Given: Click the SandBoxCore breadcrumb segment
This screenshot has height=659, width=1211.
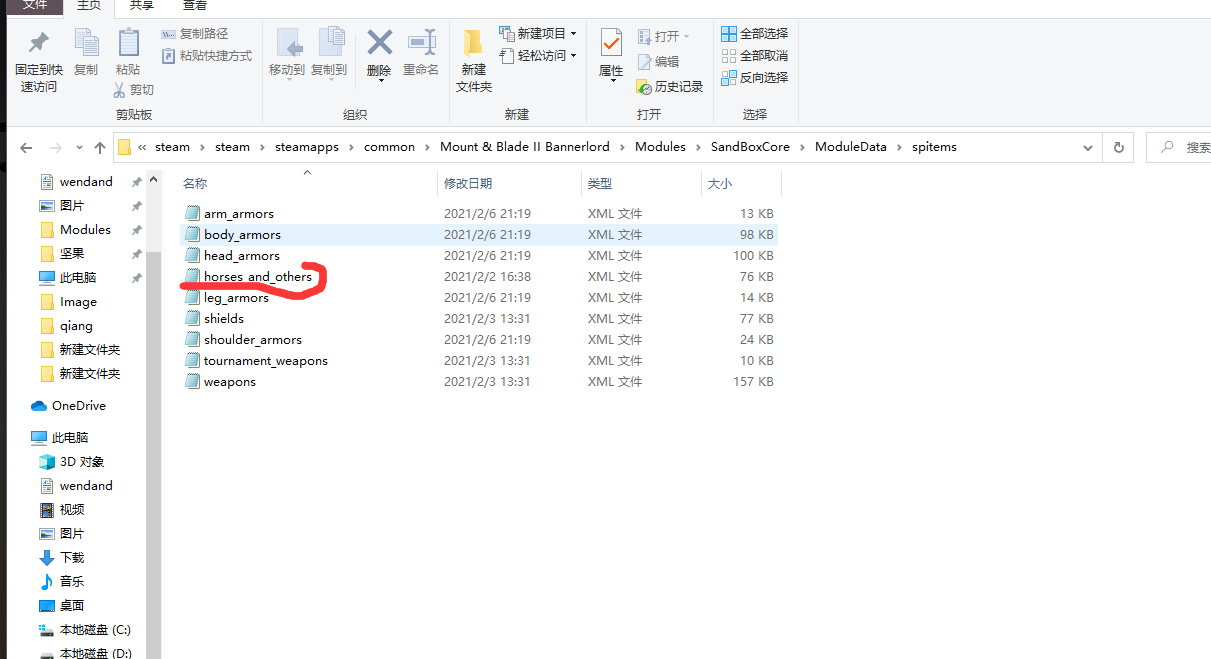Looking at the screenshot, I should click(750, 147).
